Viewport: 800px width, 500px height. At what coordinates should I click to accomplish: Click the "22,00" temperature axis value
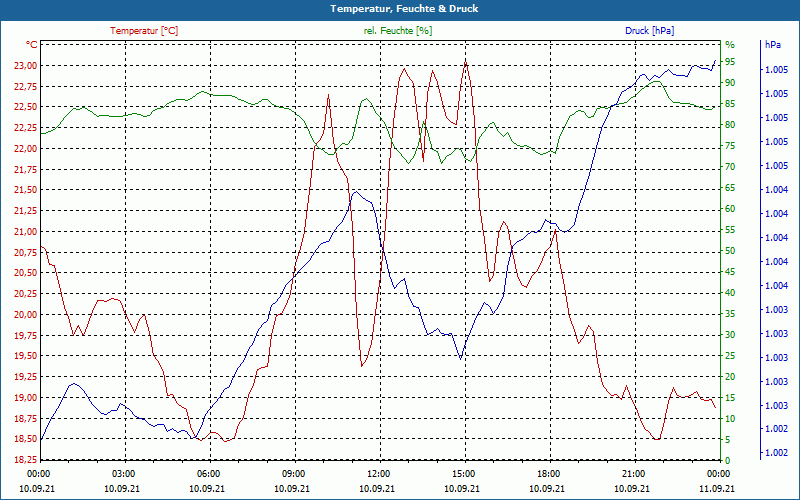coord(25,148)
